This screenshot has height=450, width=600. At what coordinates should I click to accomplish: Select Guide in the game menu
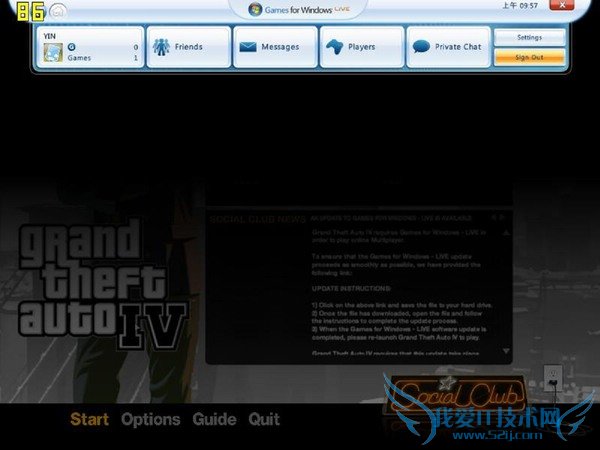[x=214, y=419]
